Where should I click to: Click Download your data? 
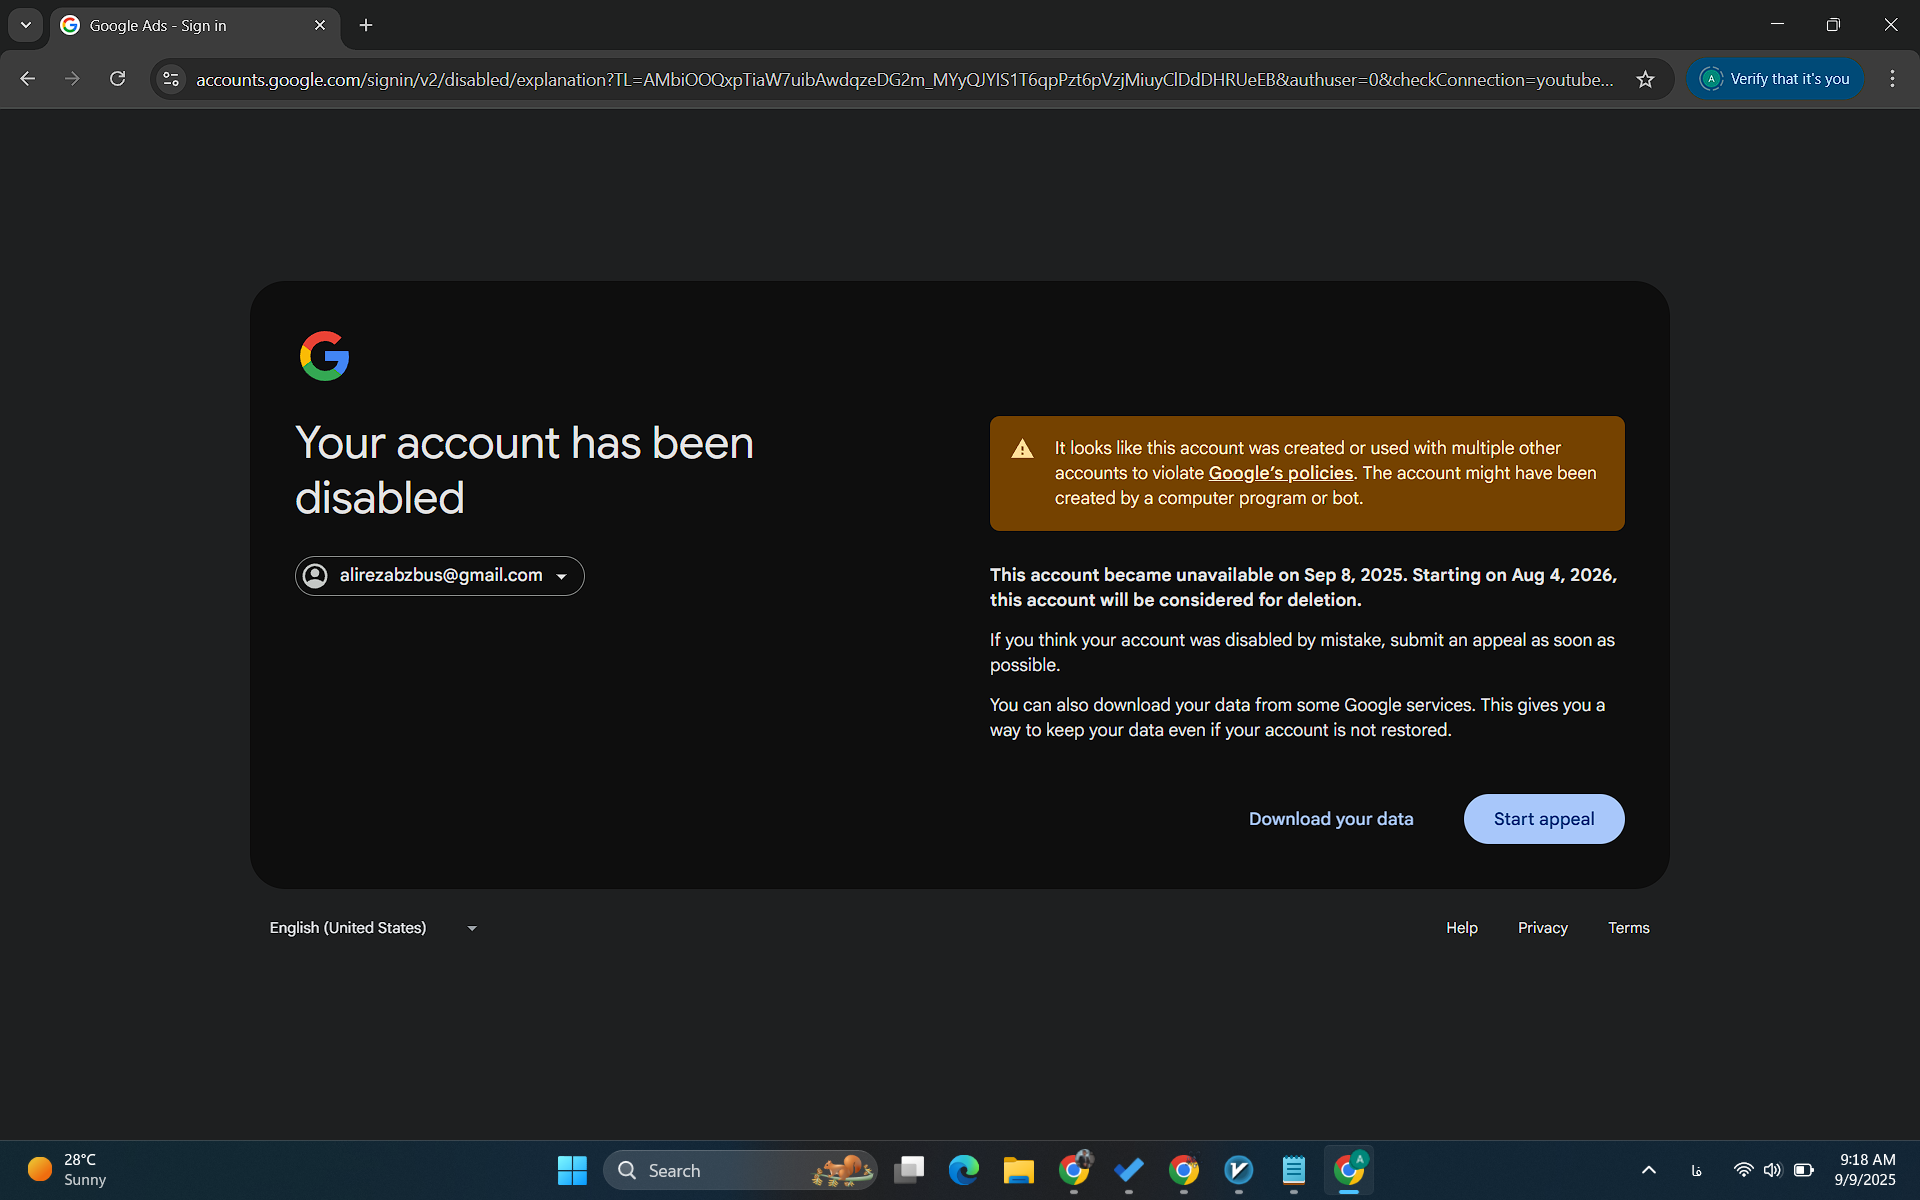point(1331,819)
